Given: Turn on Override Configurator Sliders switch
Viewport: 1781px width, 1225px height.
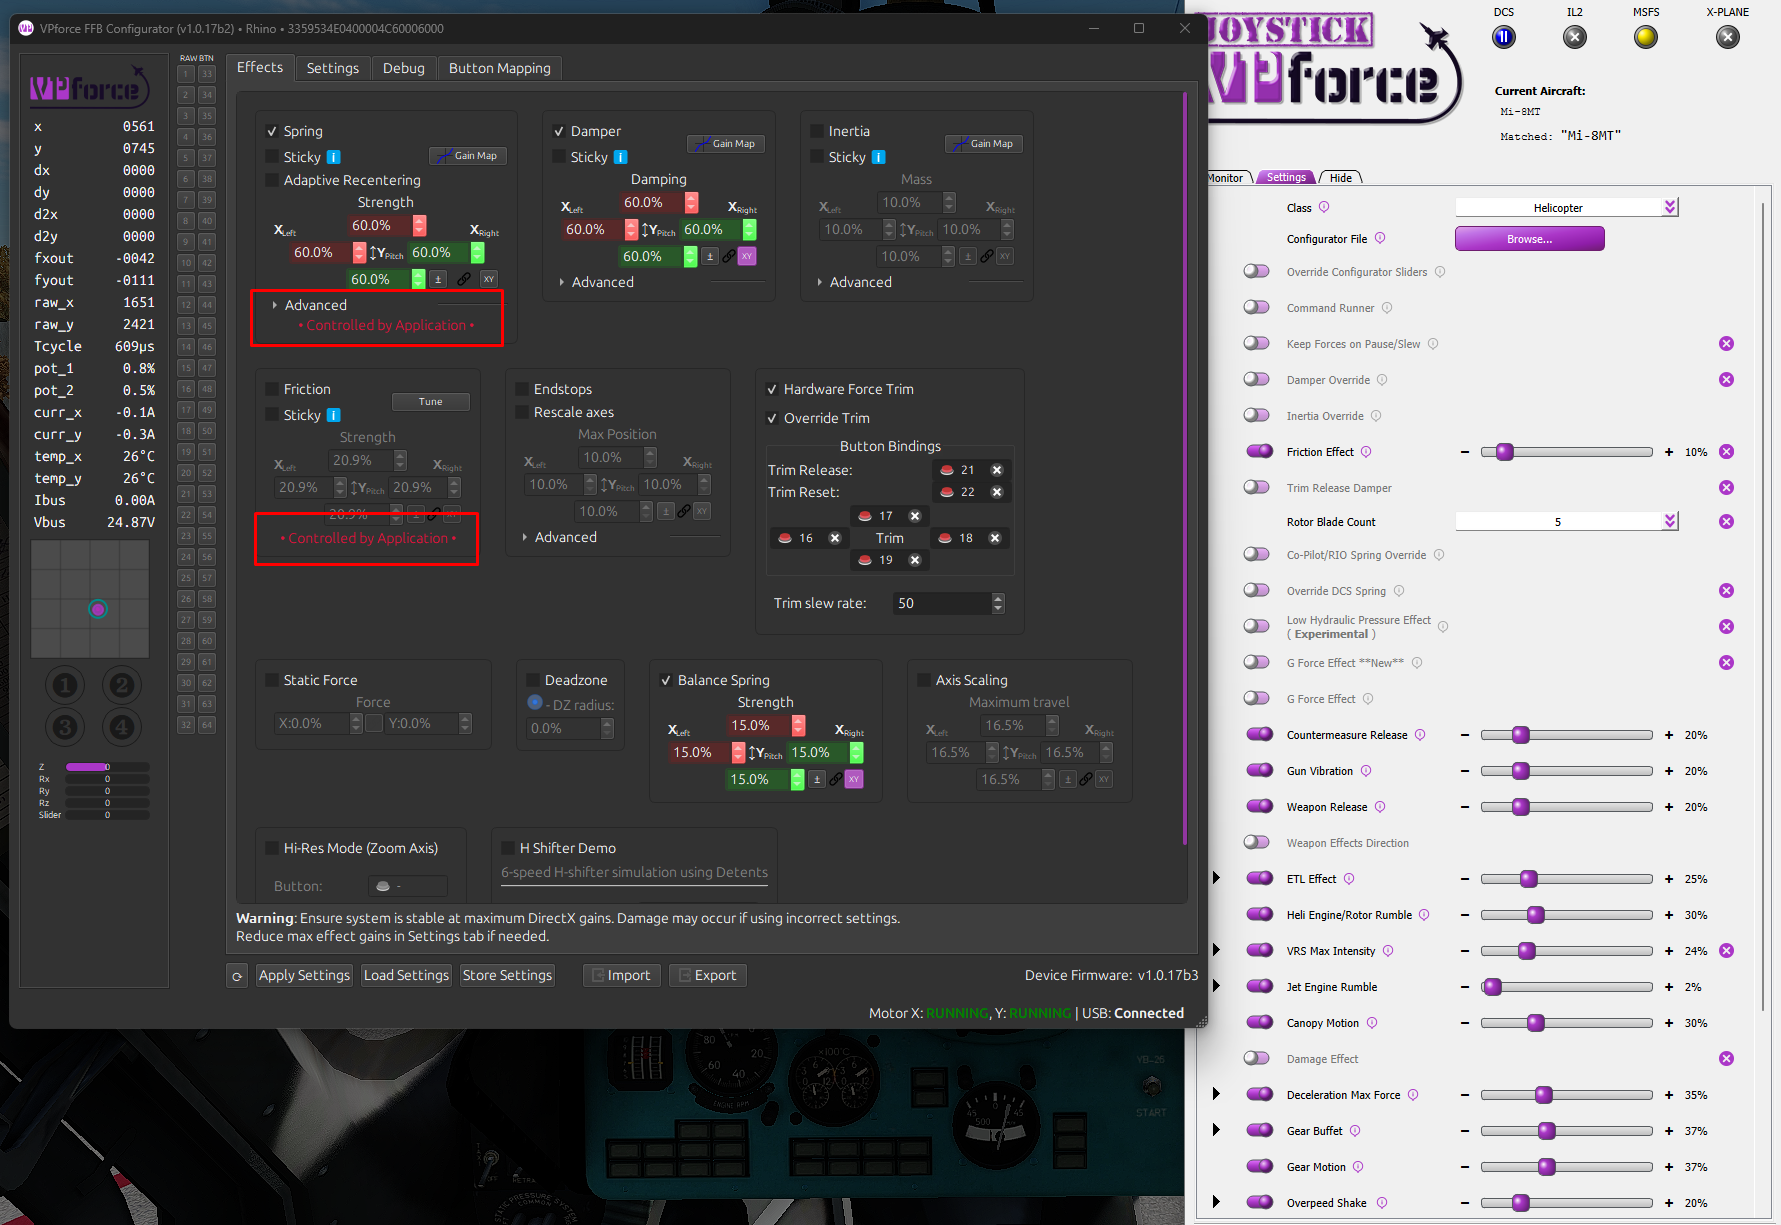Looking at the screenshot, I should click(x=1257, y=272).
